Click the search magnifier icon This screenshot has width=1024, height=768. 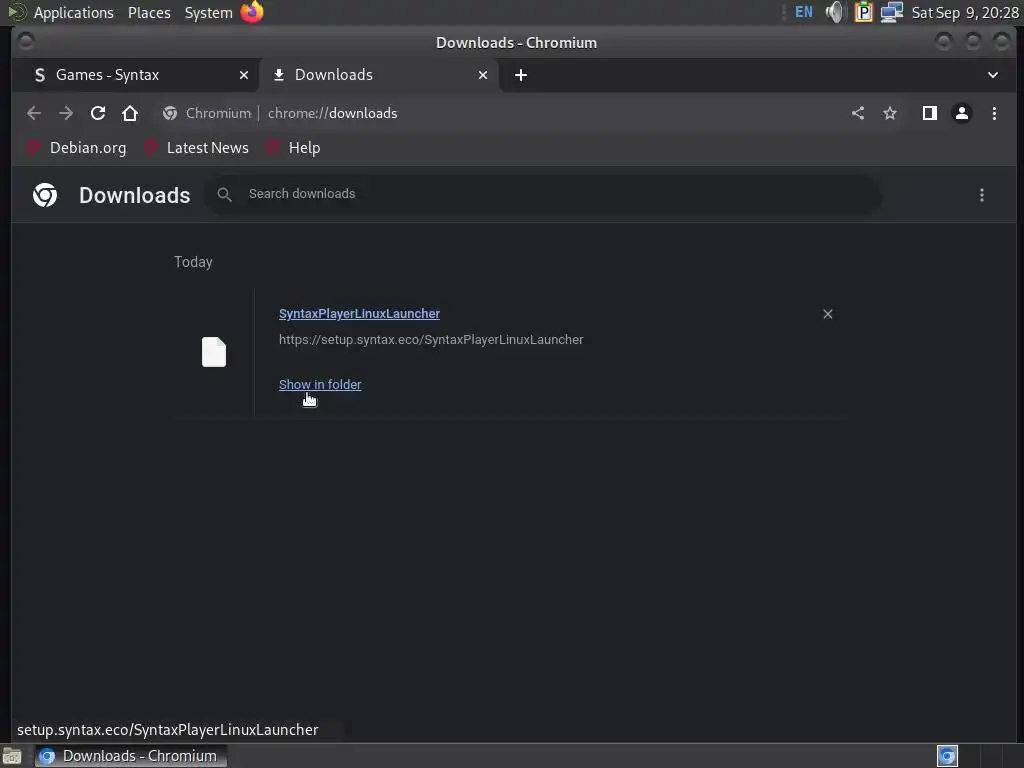coord(224,194)
